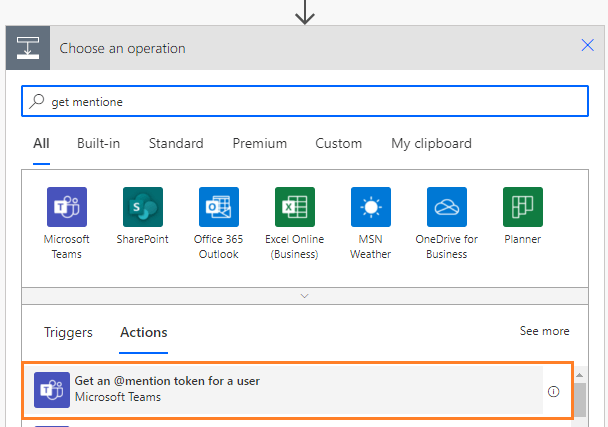The image size is (608, 427).
Task: Switch to the Triggers tab
Action: tap(68, 332)
